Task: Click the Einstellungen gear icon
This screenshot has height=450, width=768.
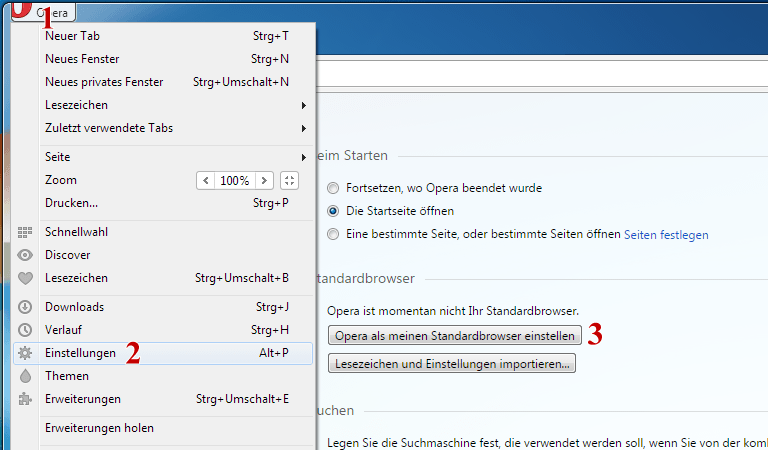Action: [25, 353]
